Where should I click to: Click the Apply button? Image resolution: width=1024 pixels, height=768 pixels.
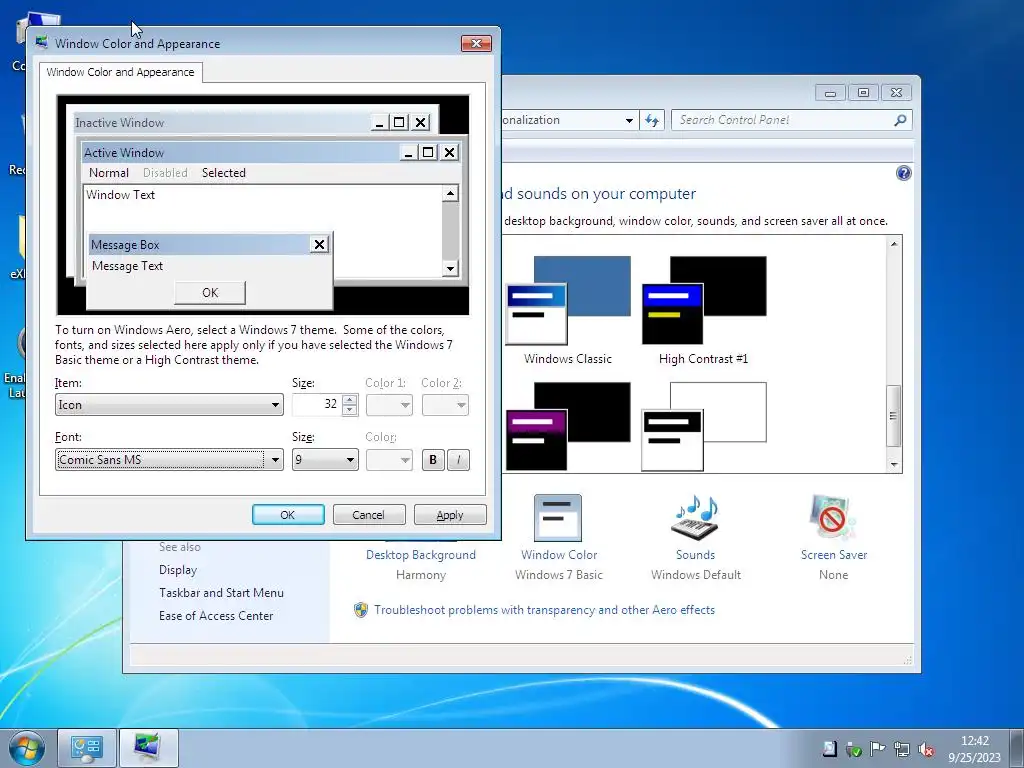(x=450, y=515)
